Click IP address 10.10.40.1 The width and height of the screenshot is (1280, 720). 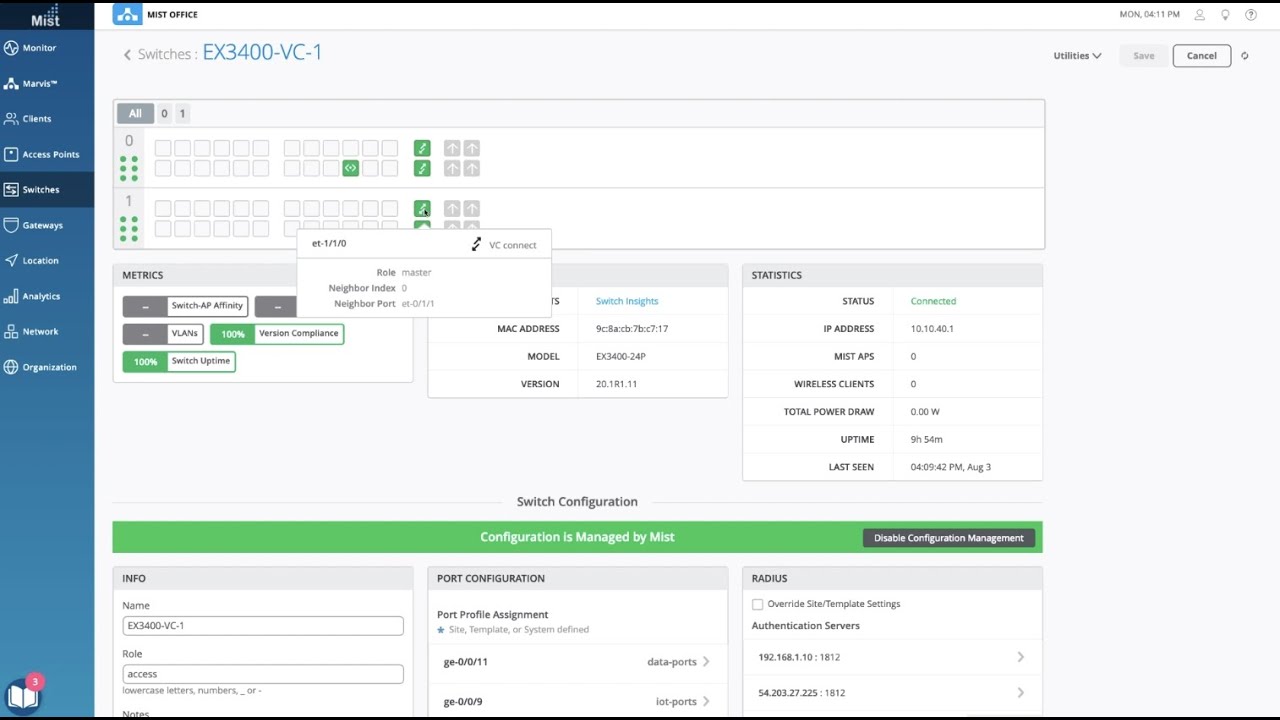(x=932, y=329)
